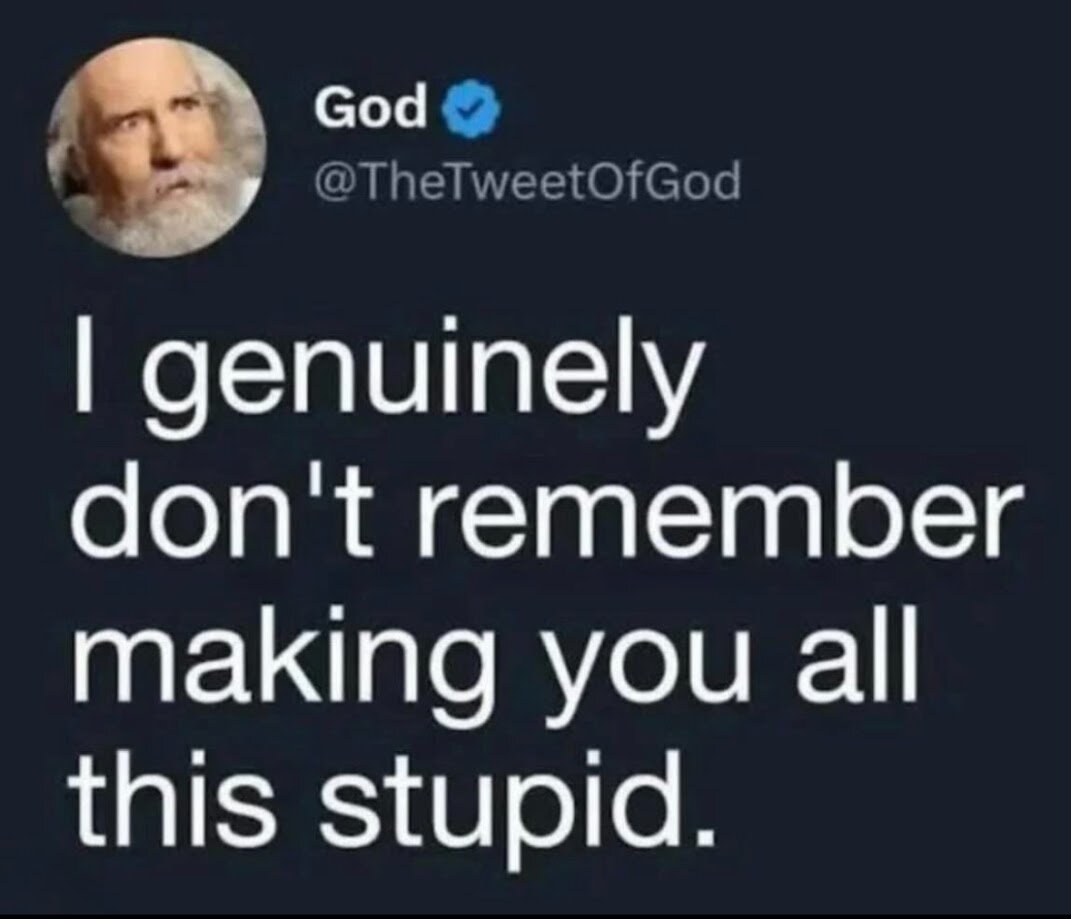Visit the @TheTweetOfGod handle link
The width and height of the screenshot is (1071, 919).
[x=527, y=182]
